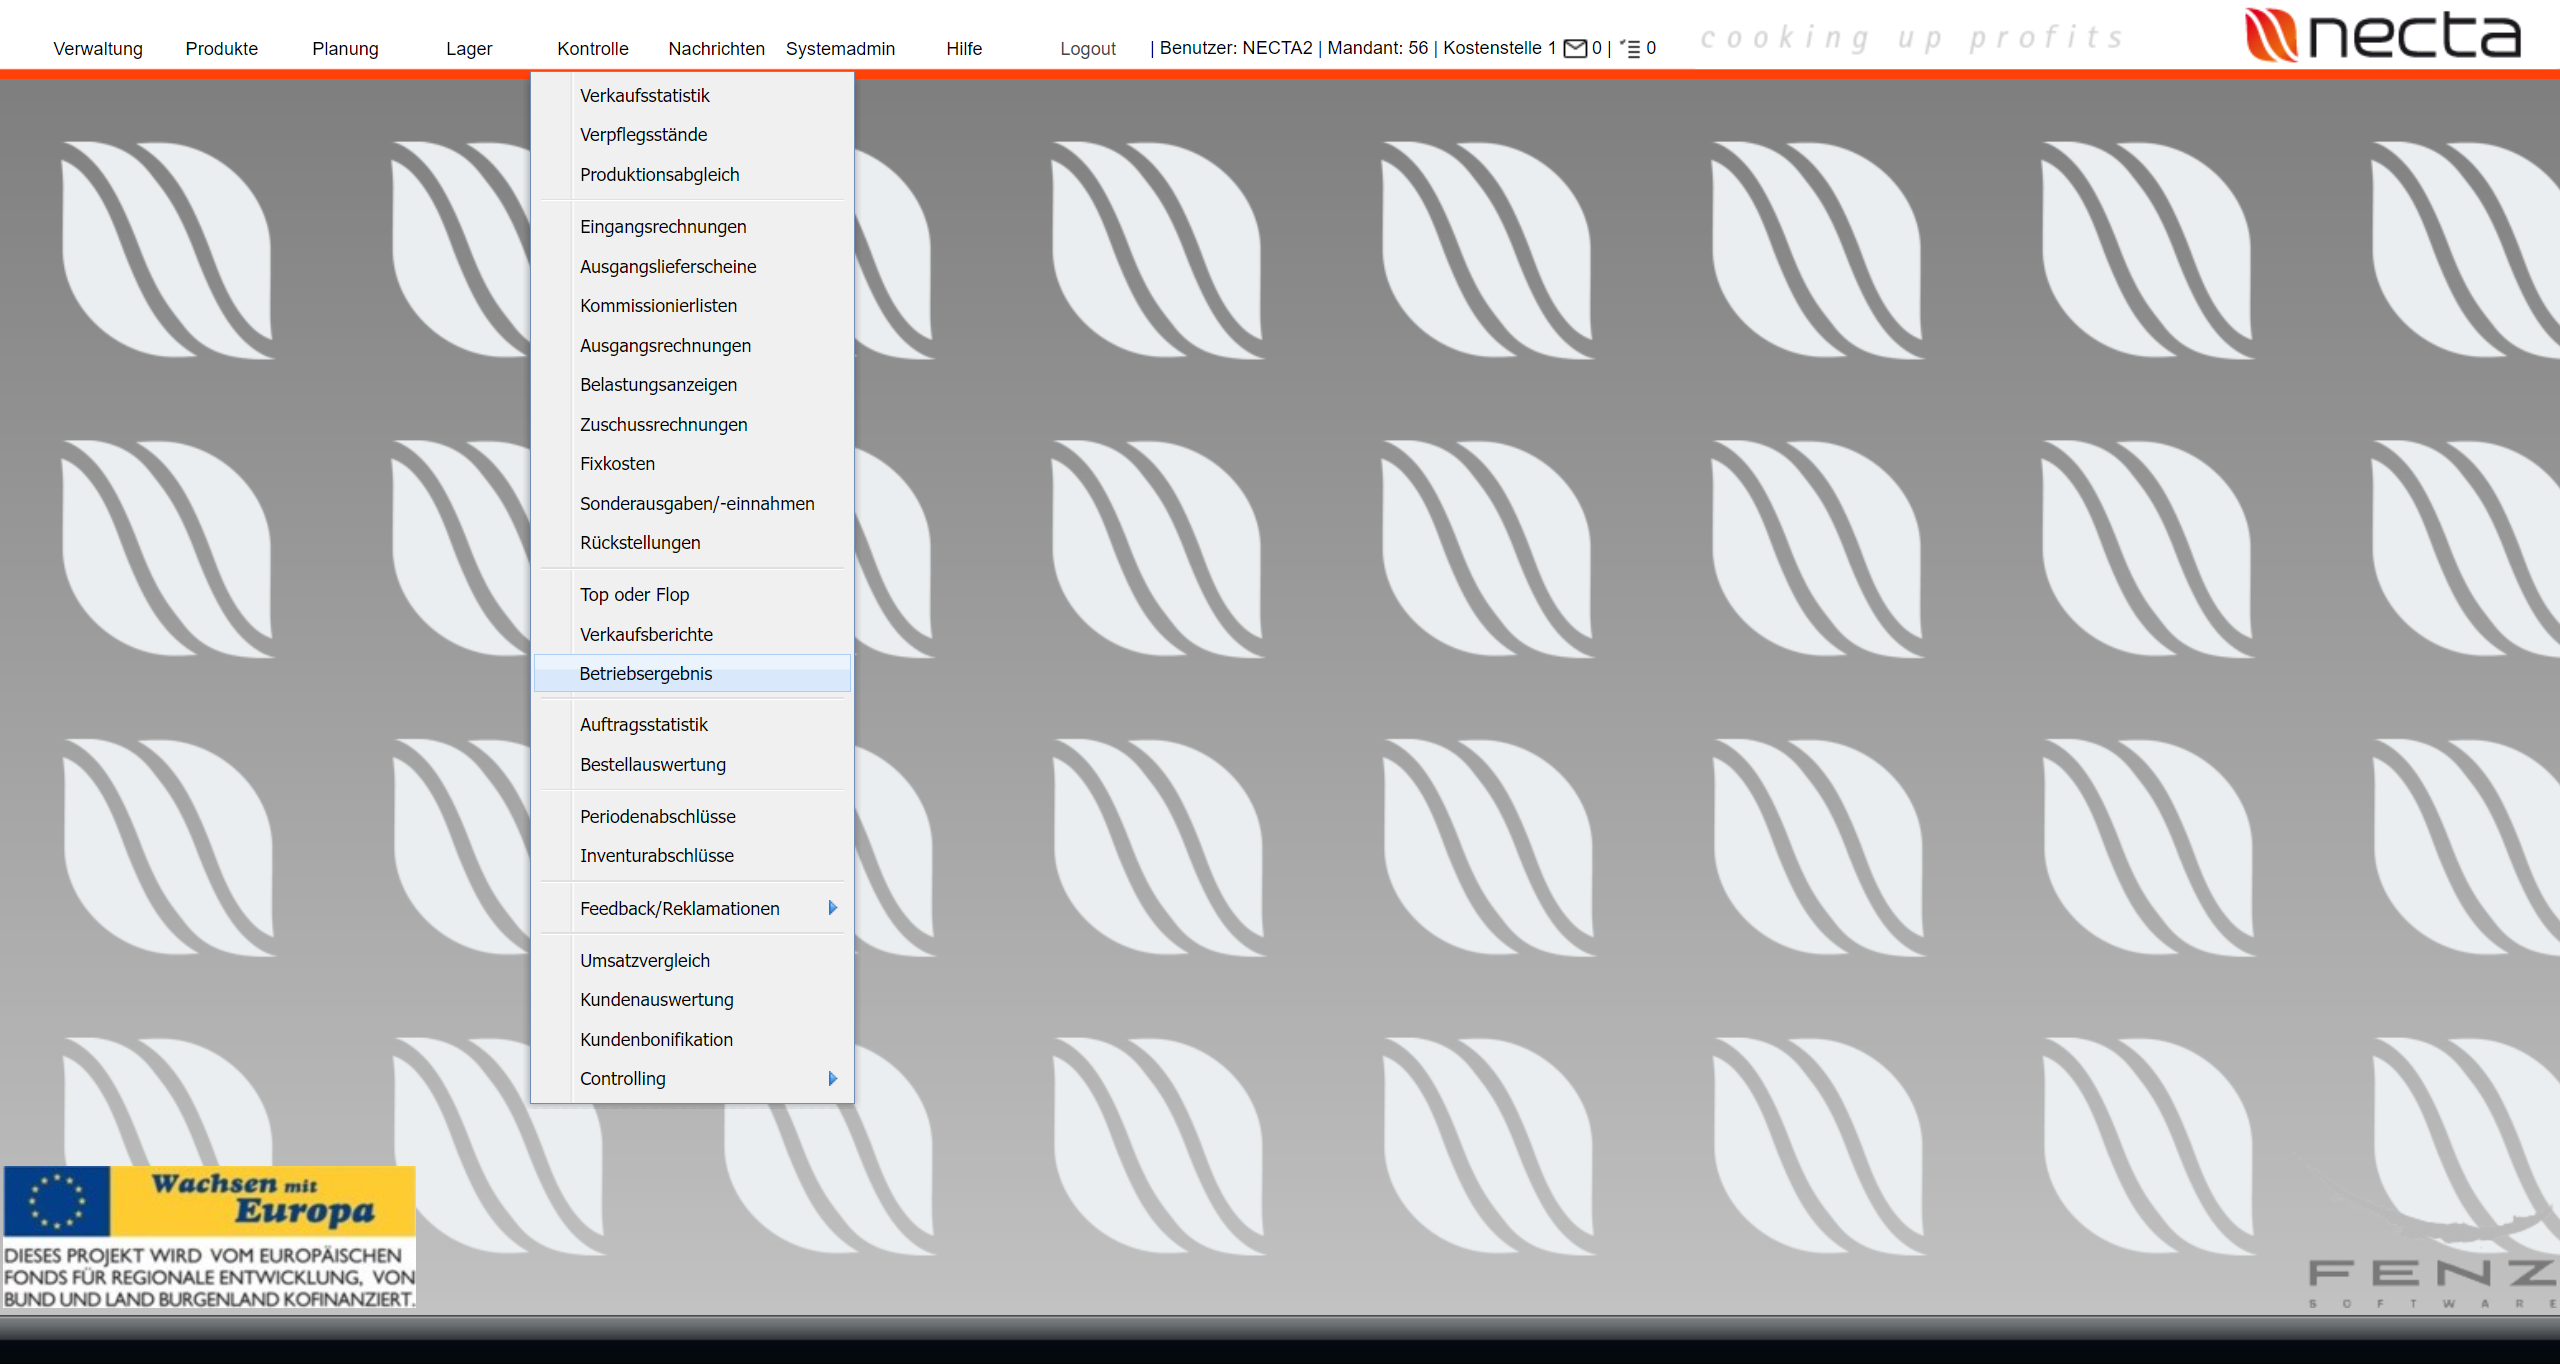
Task: Click Kundenbonifikation in the menu
Action: click(x=656, y=1039)
